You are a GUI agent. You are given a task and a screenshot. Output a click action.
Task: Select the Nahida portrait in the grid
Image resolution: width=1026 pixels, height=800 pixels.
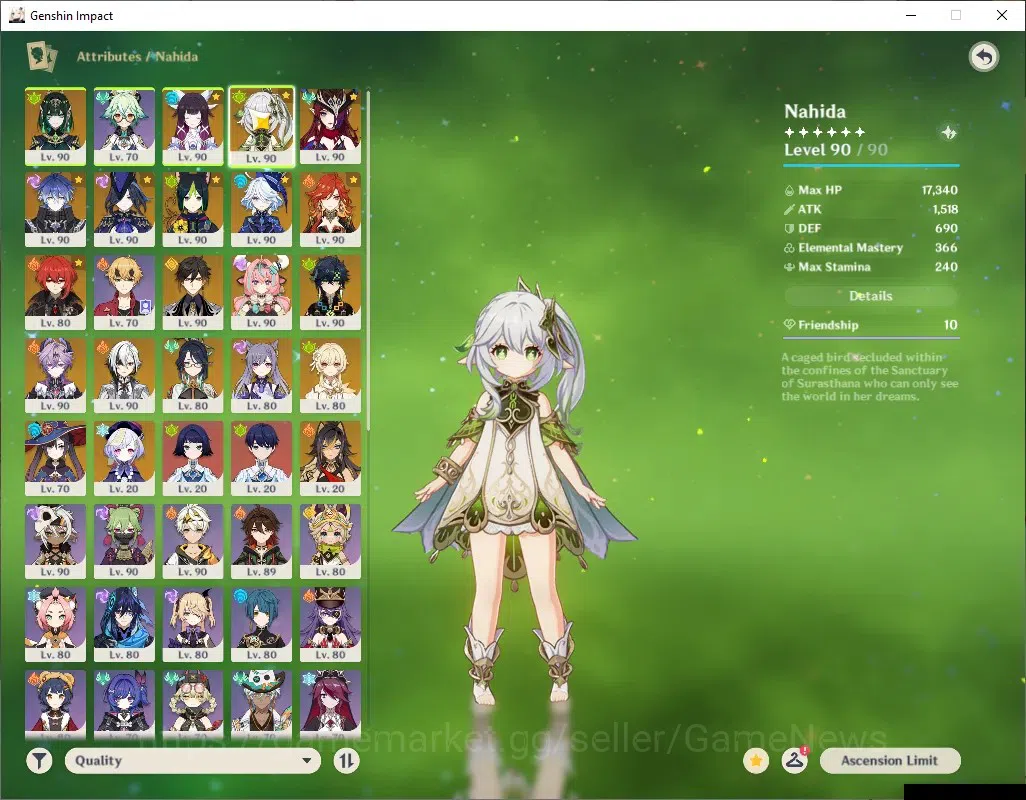click(x=262, y=126)
